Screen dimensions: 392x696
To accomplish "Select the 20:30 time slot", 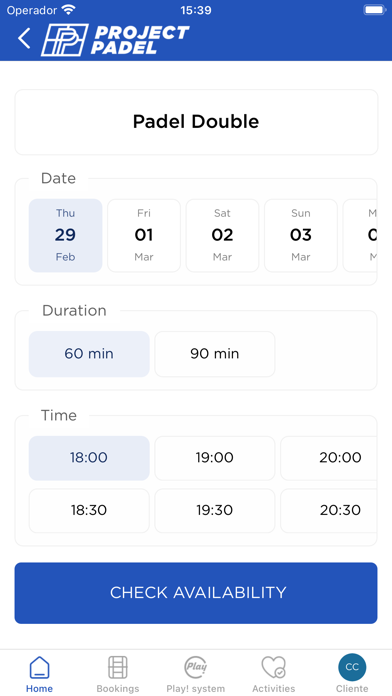I will 329,510.
